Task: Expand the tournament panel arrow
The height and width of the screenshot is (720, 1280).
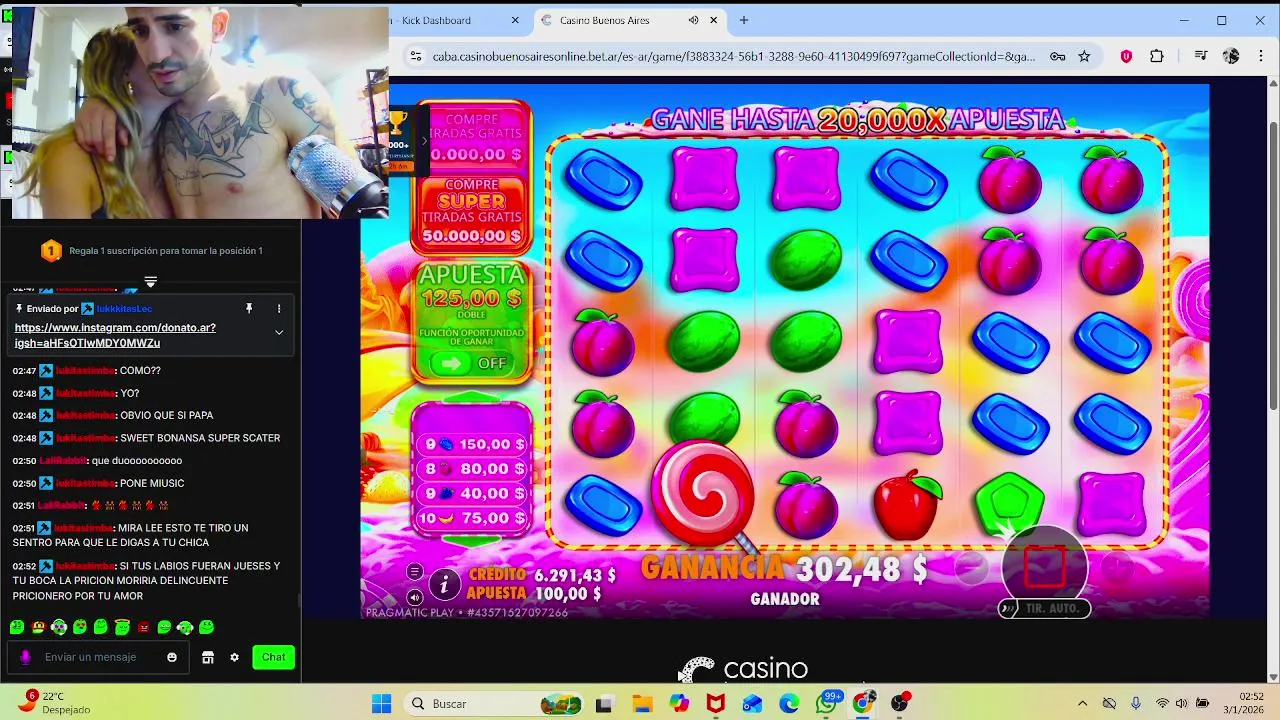Action: click(x=423, y=140)
